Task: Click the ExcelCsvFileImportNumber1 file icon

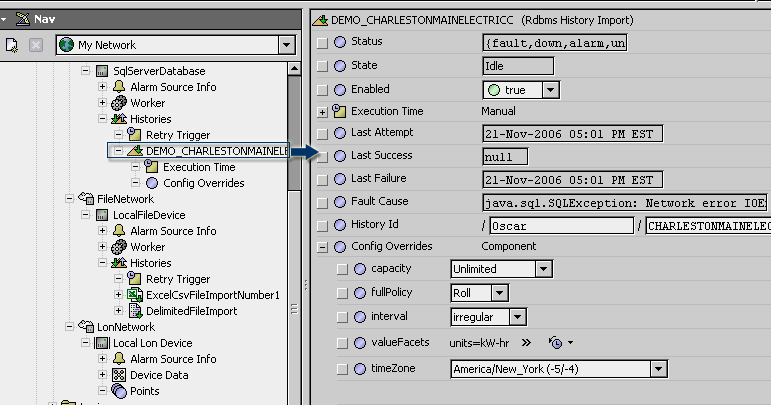Action: (136, 295)
